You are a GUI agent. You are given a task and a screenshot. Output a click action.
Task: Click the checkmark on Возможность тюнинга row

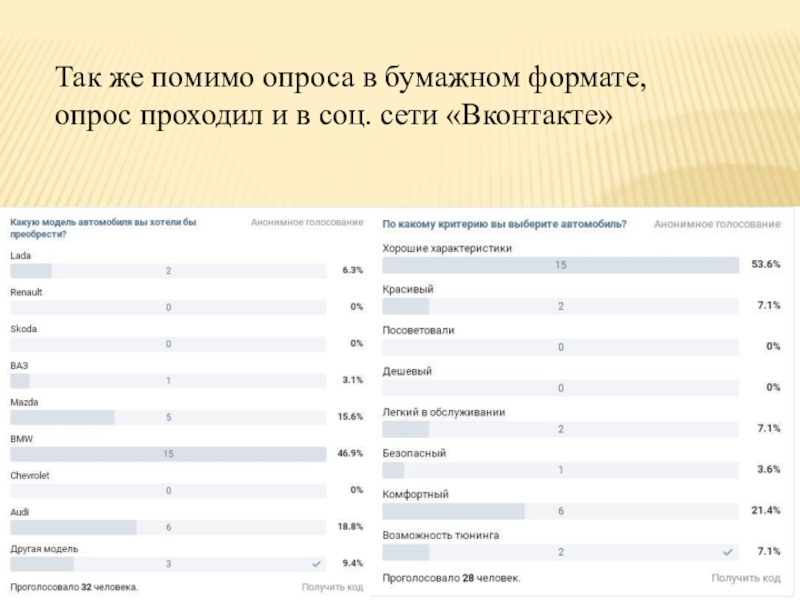(x=728, y=552)
